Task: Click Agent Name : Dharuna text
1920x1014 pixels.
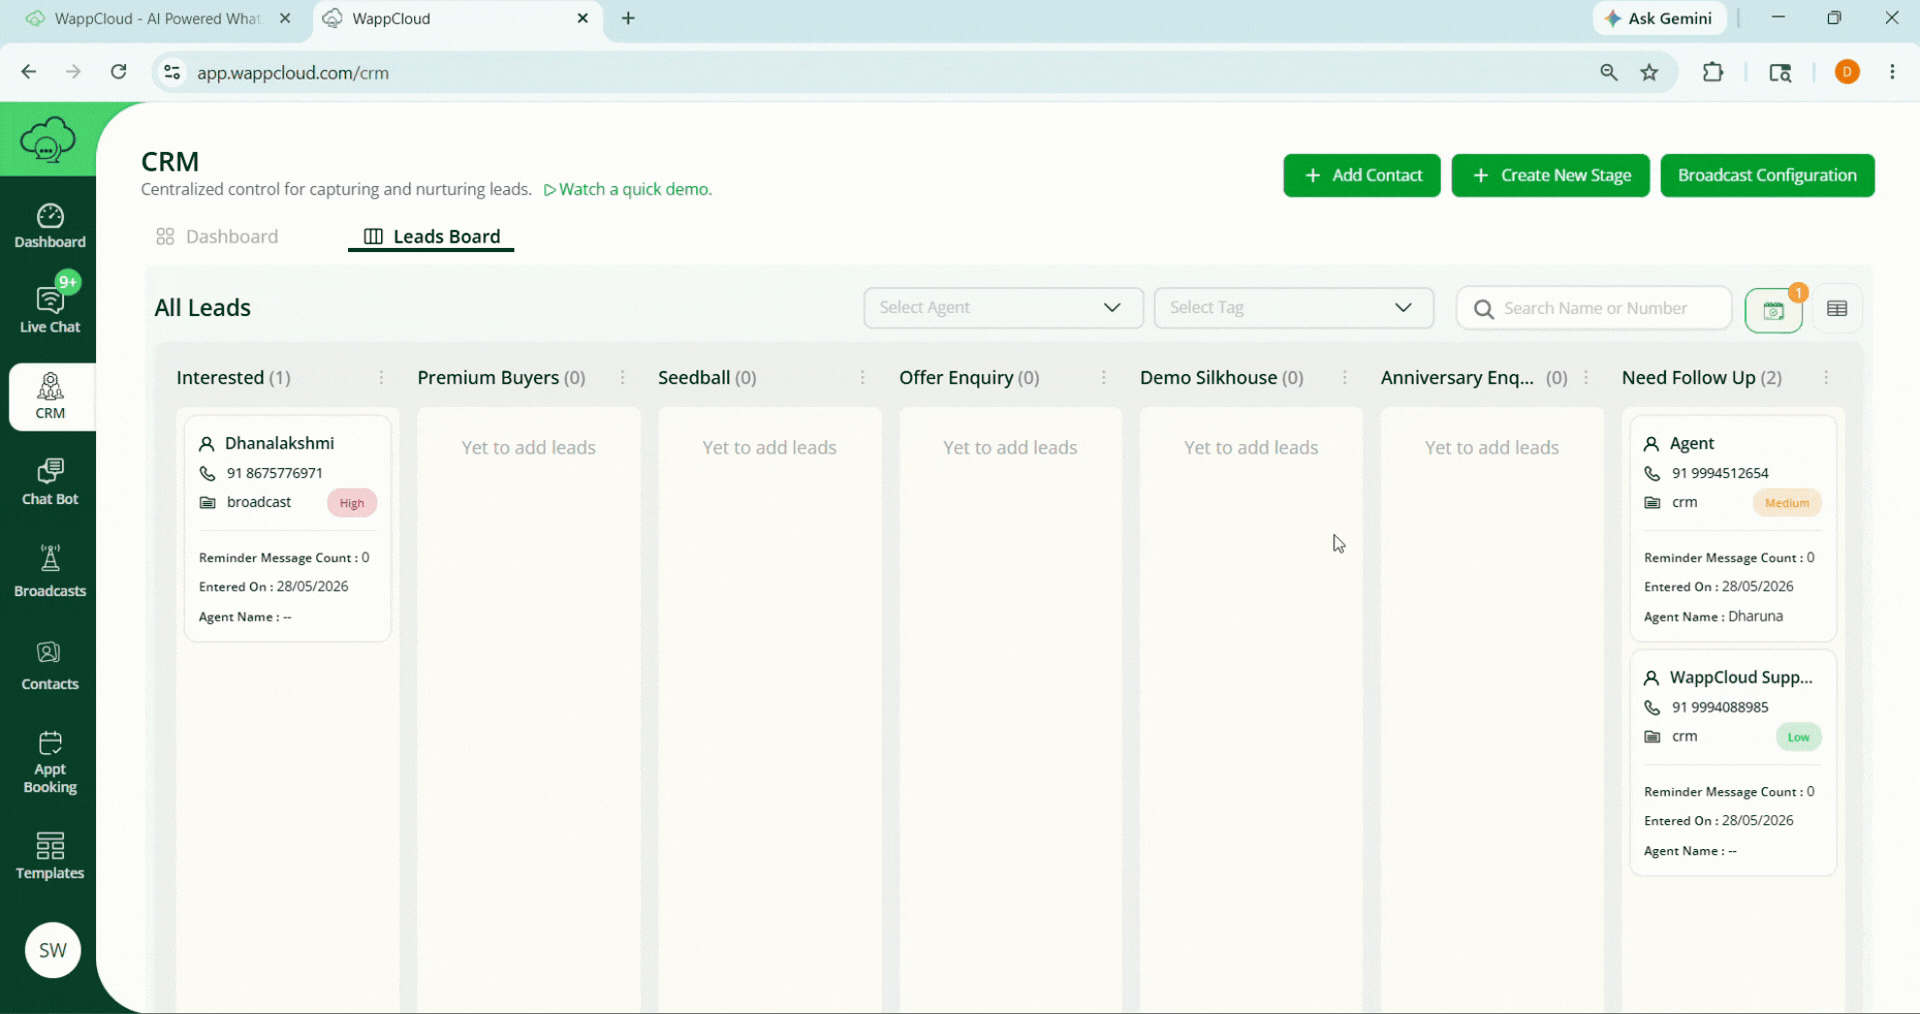Action: pyautogui.click(x=1713, y=617)
